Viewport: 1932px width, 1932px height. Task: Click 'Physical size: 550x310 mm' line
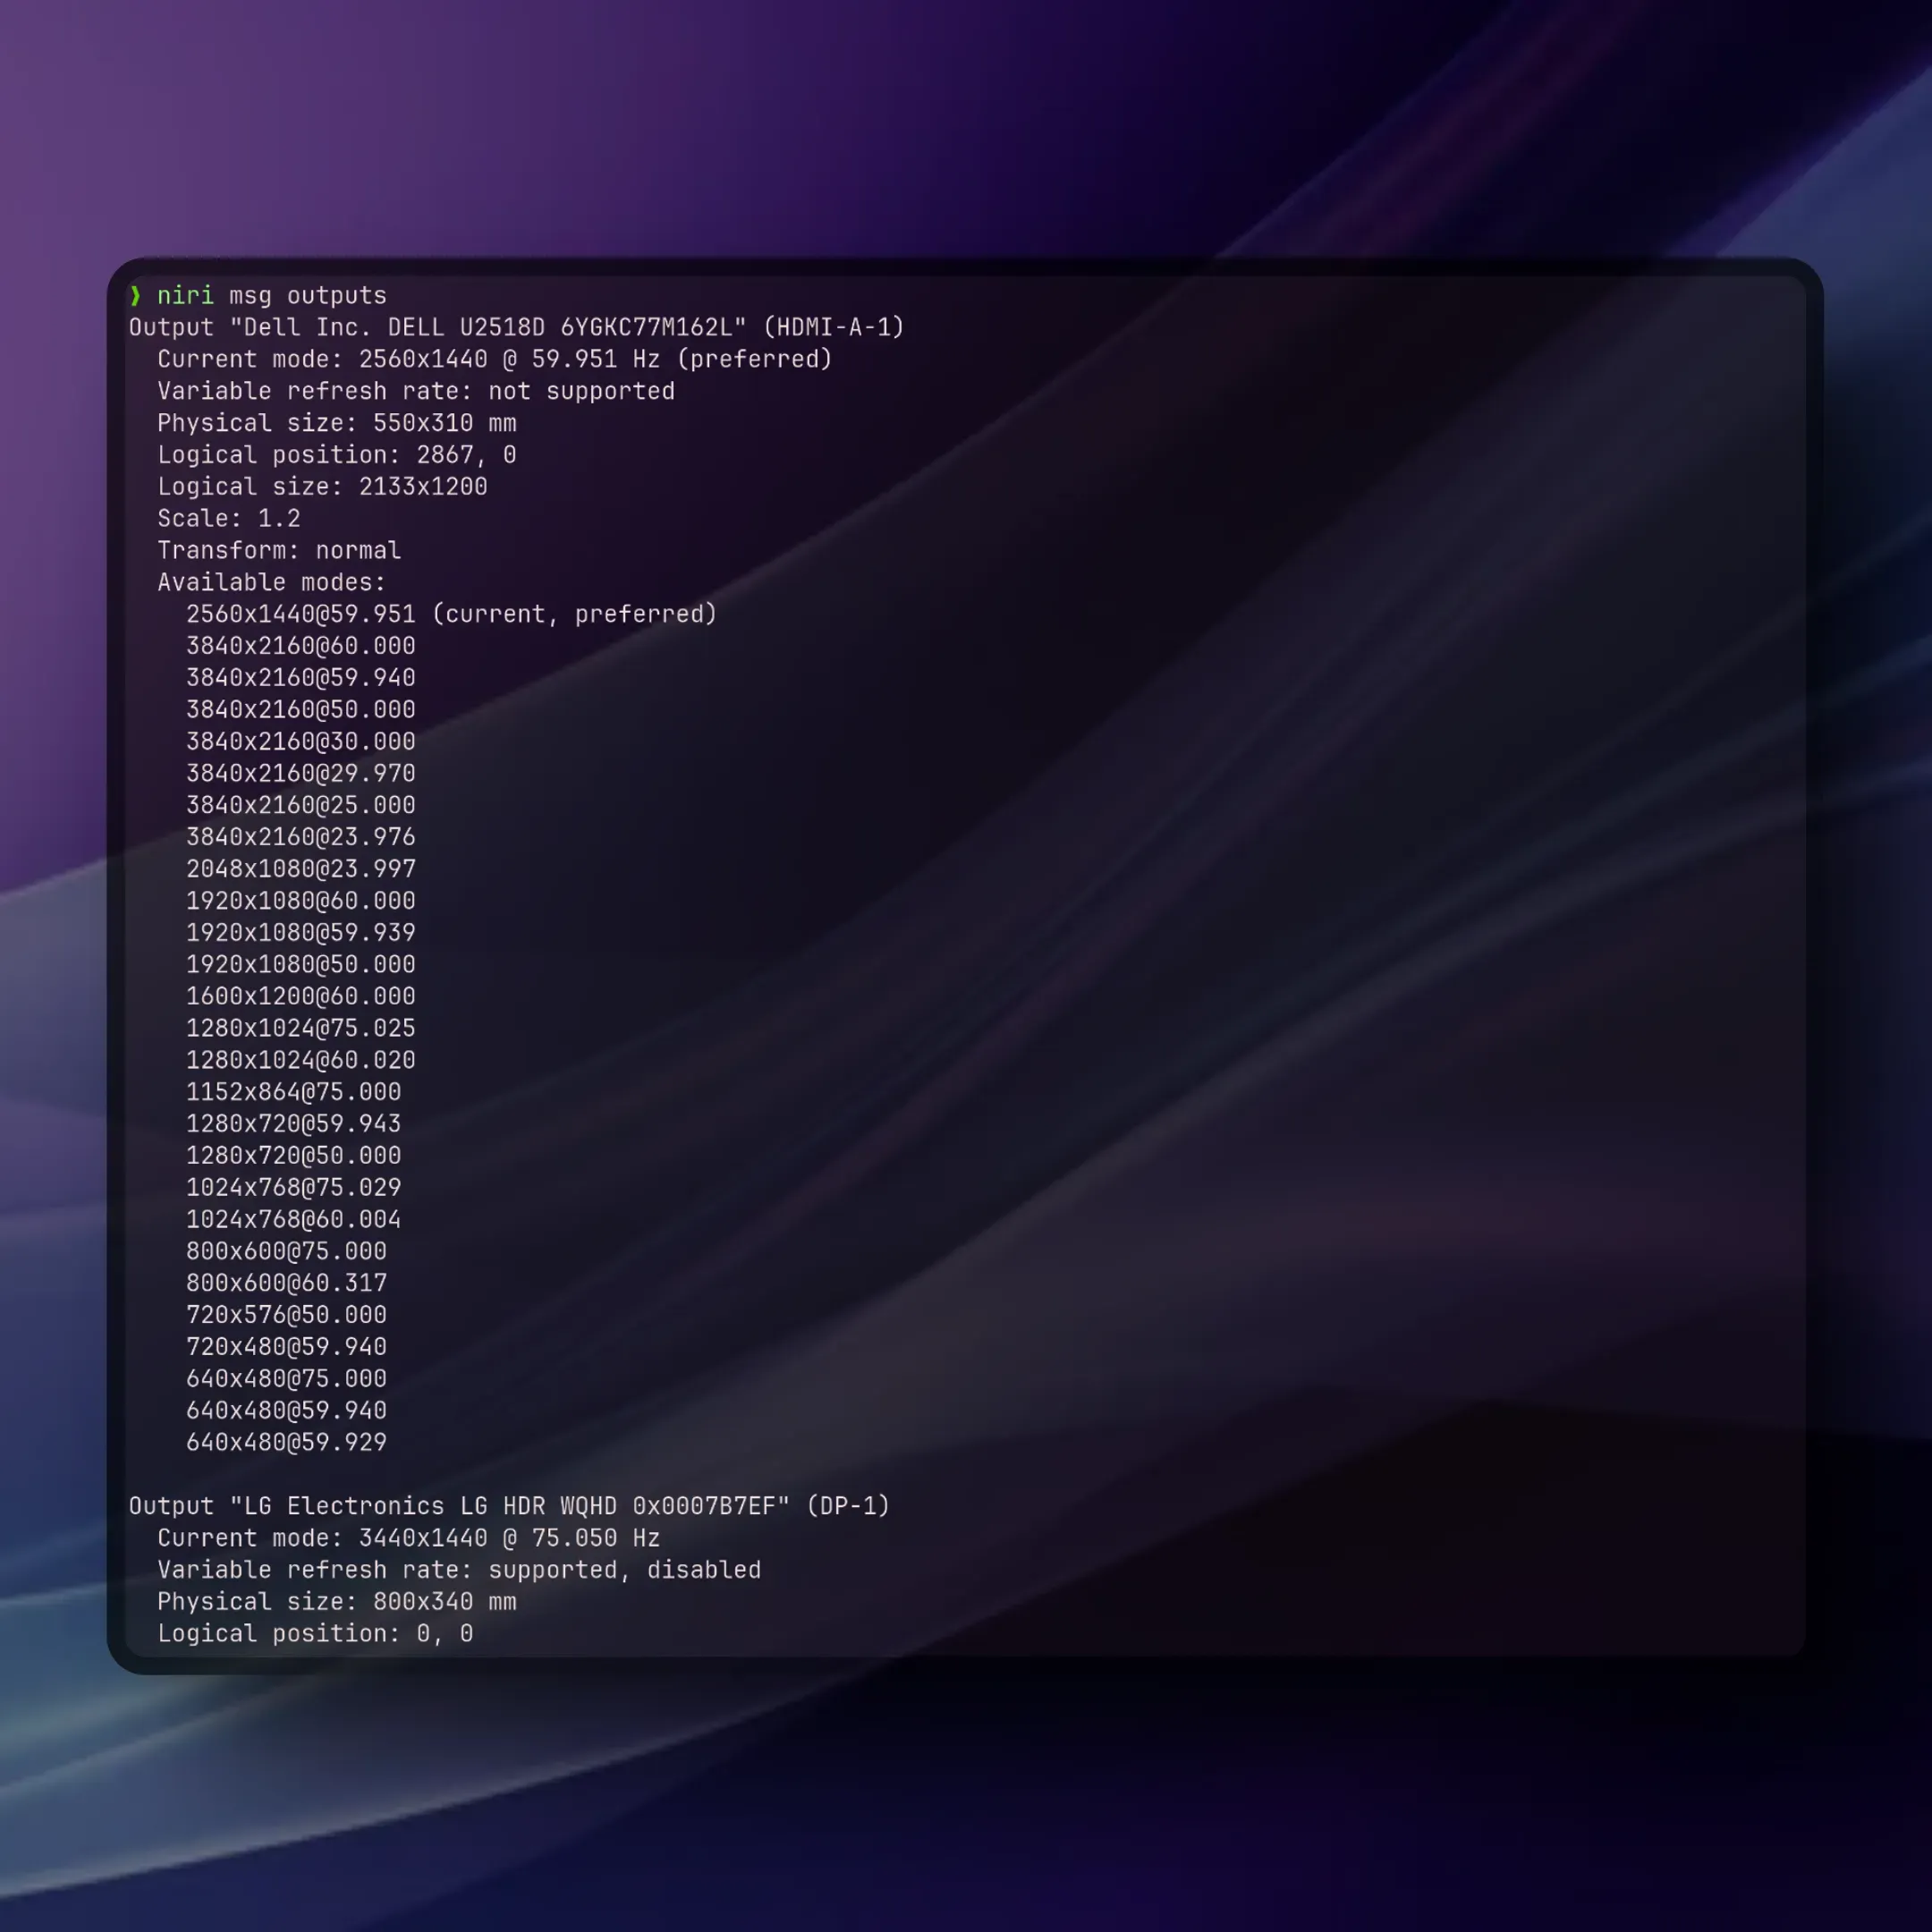(337, 424)
